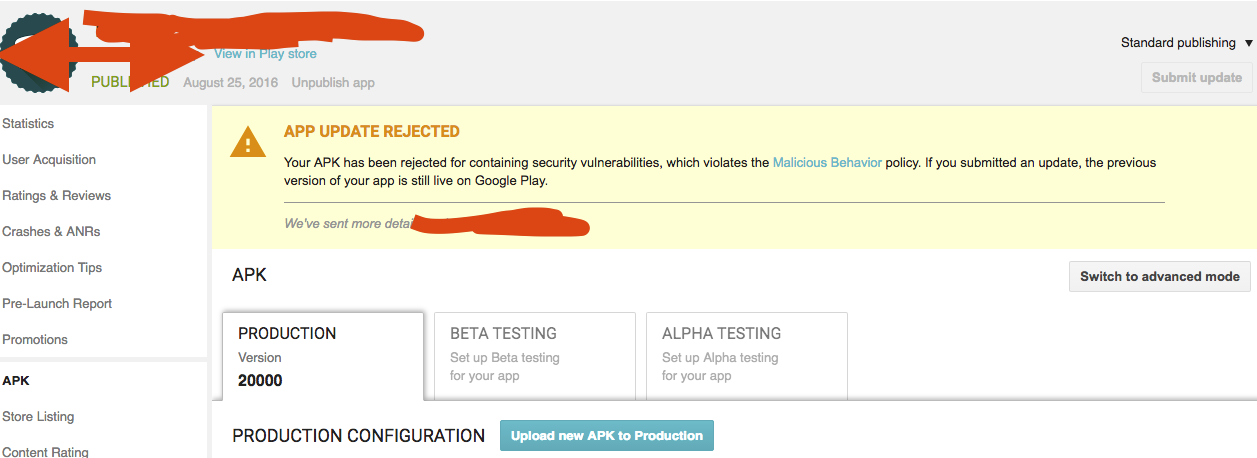This screenshot has width=1257, height=458.
Task: Open the Promotions section
Action: (x=35, y=340)
